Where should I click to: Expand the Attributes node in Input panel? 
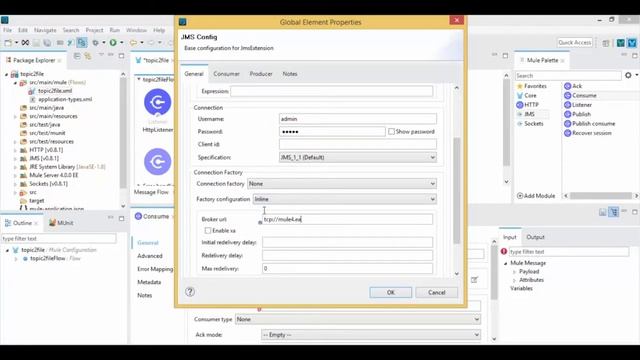tap(514, 280)
